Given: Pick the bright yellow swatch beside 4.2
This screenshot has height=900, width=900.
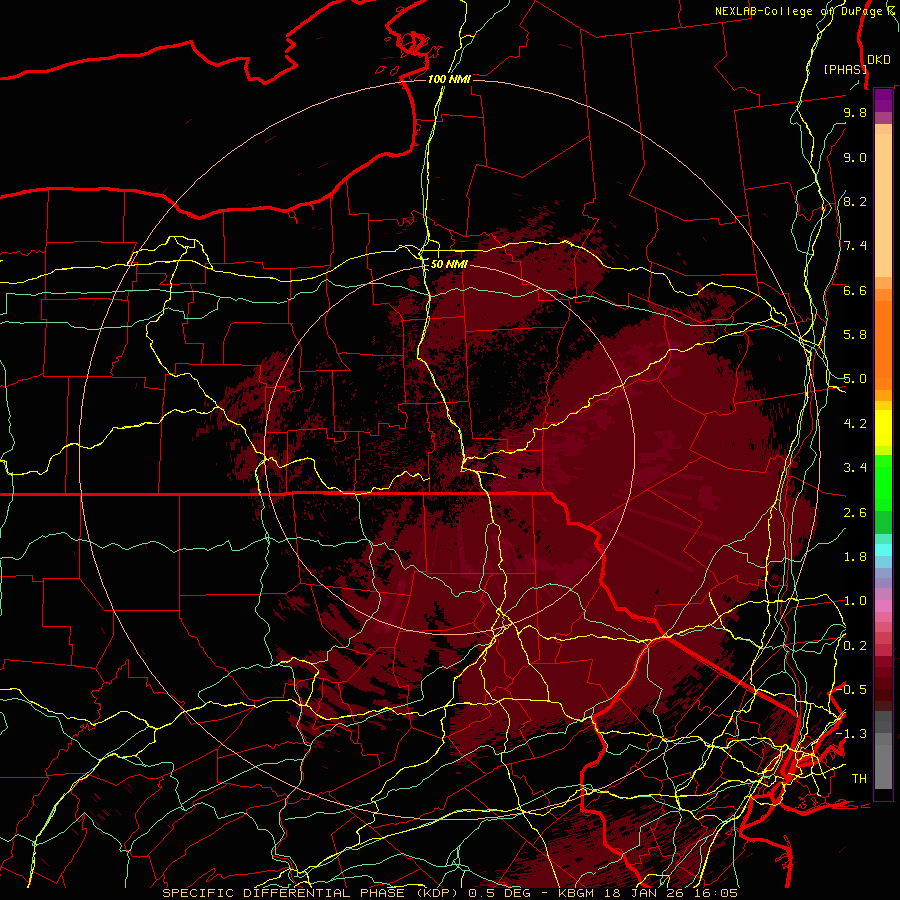Looking at the screenshot, I should (883, 428).
